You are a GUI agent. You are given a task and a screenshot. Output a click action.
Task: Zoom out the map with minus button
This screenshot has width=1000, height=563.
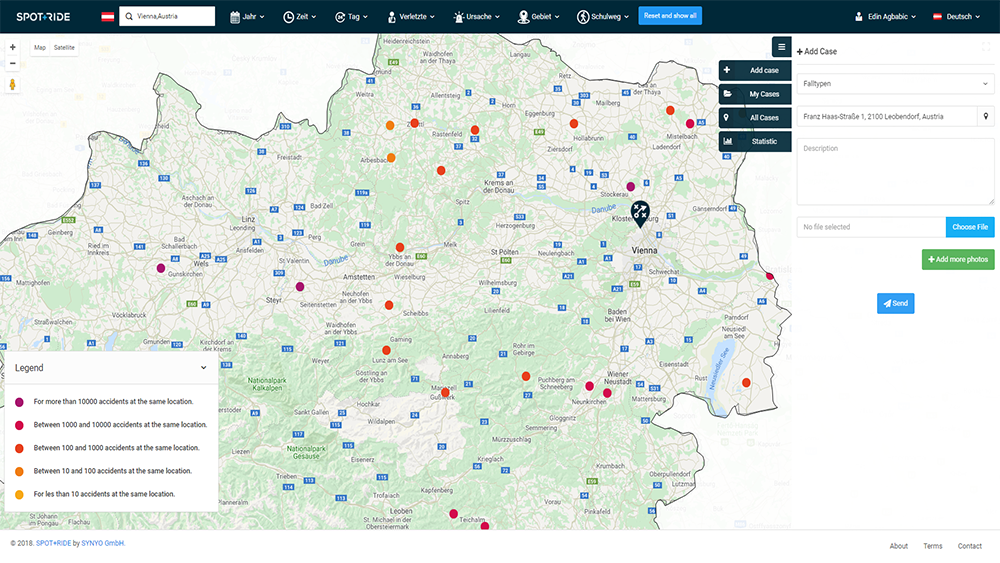pos(12,63)
